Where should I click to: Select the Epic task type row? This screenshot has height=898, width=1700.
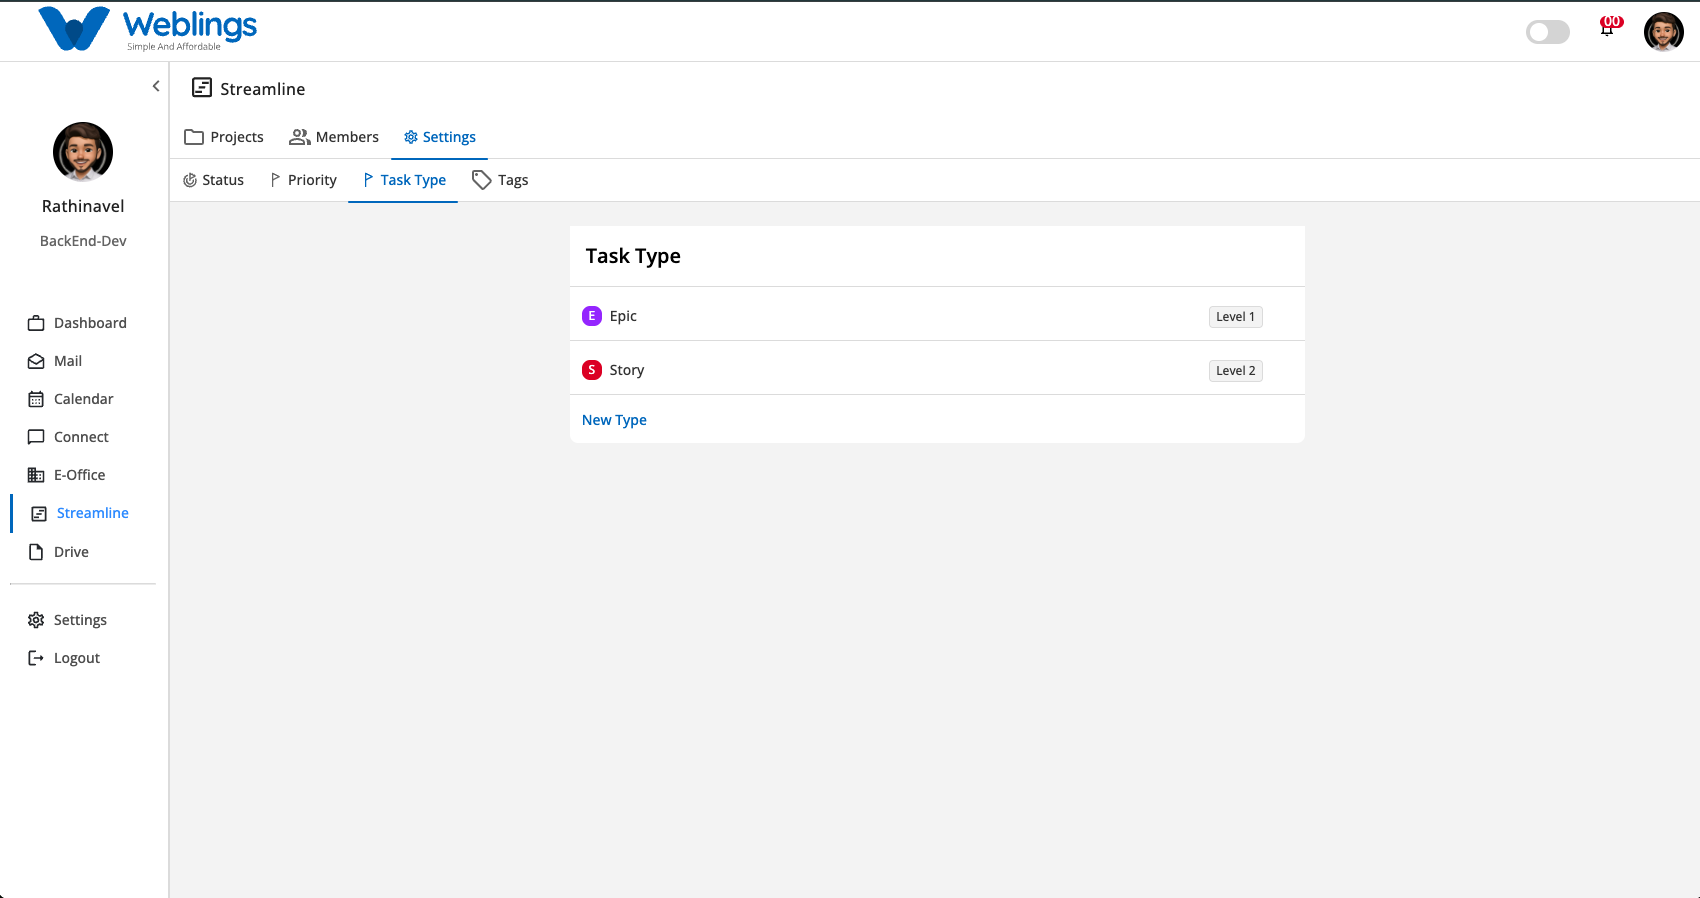pyautogui.click(x=937, y=315)
